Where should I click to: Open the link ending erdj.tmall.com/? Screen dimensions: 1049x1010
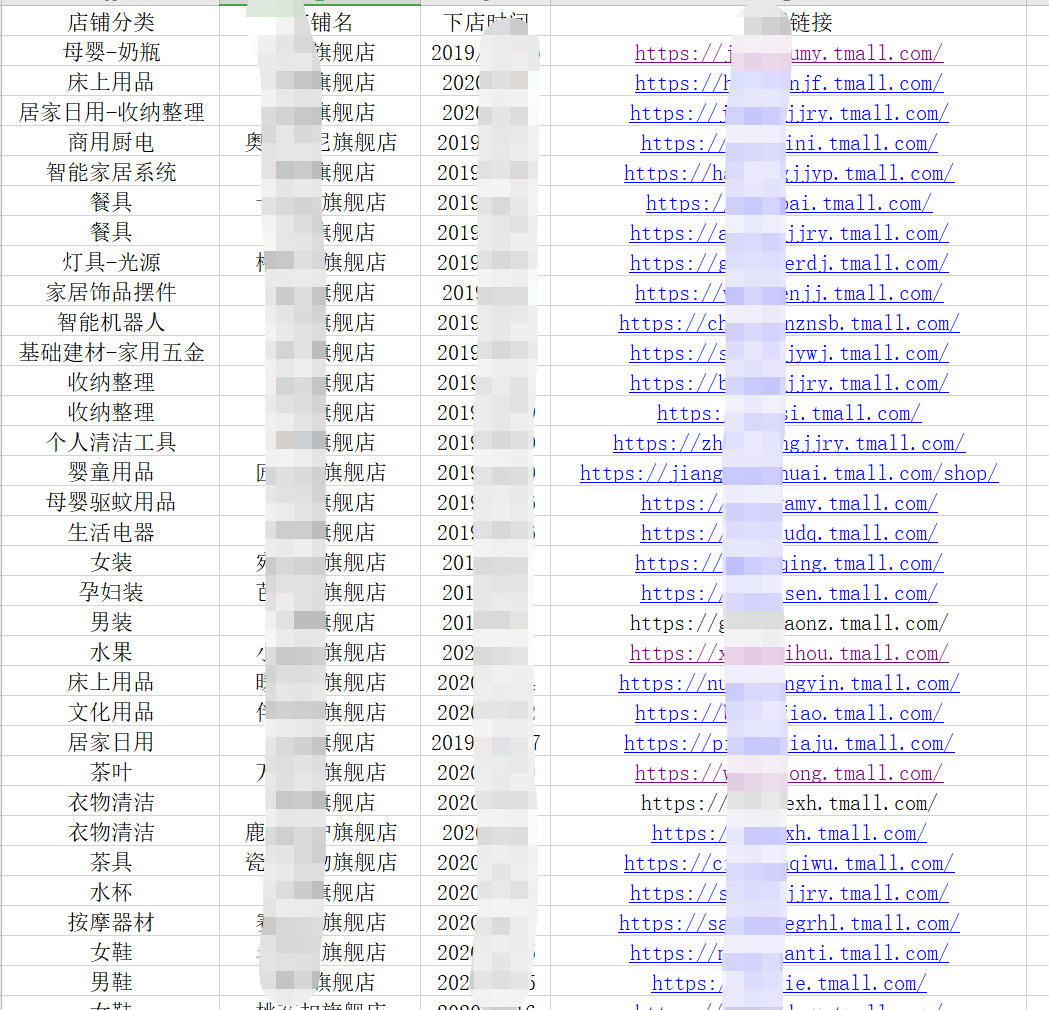tap(789, 263)
